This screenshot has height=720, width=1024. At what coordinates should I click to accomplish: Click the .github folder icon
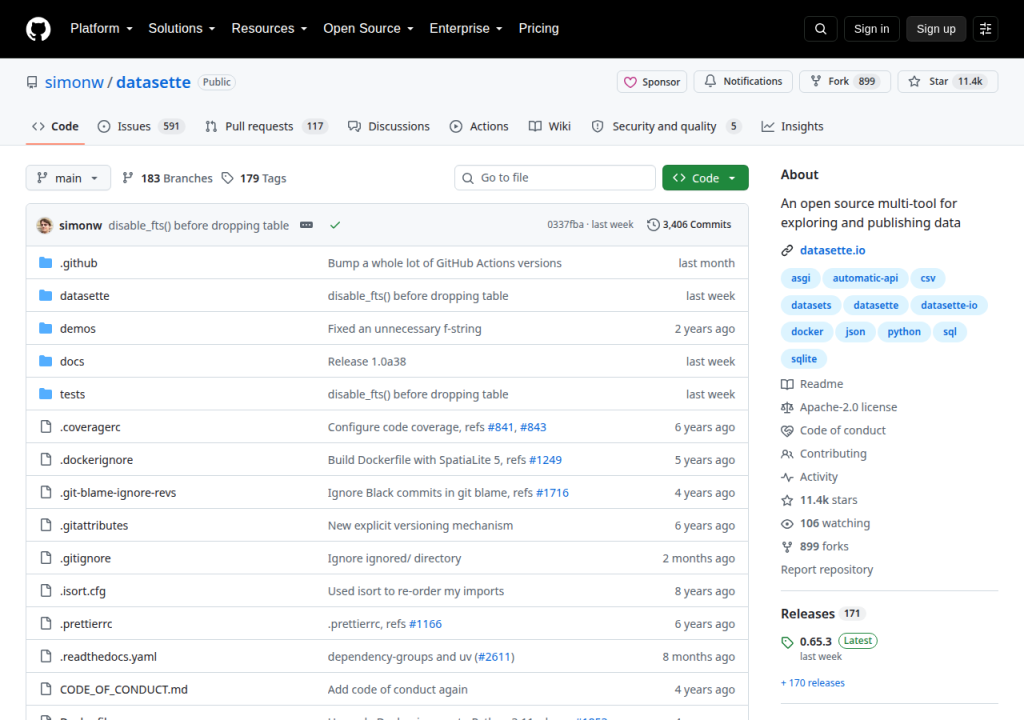pos(46,263)
